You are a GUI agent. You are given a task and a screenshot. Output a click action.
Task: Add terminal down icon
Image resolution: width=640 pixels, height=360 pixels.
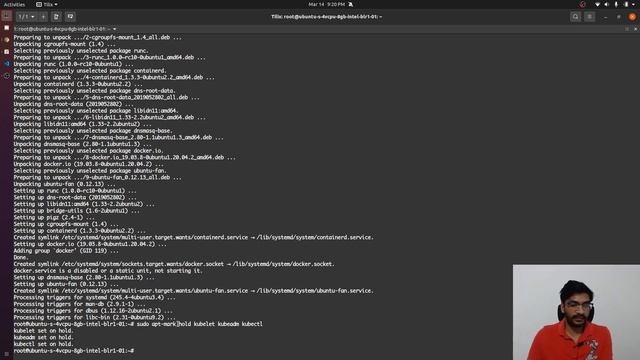coord(70,17)
